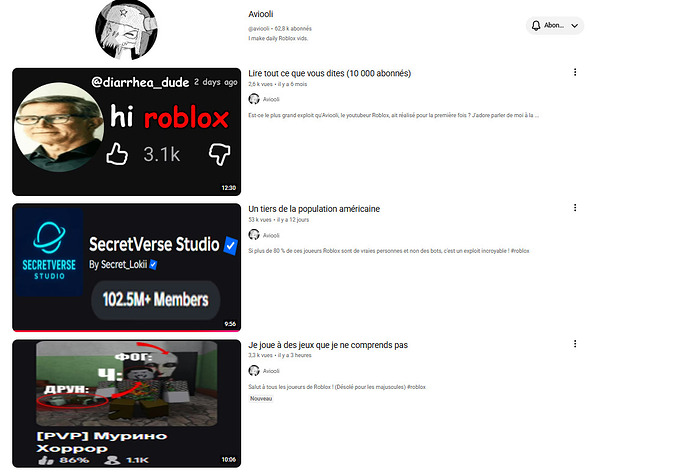
Task: Open menu for 'Je joue à des jeux' video
Action: [x=575, y=344]
